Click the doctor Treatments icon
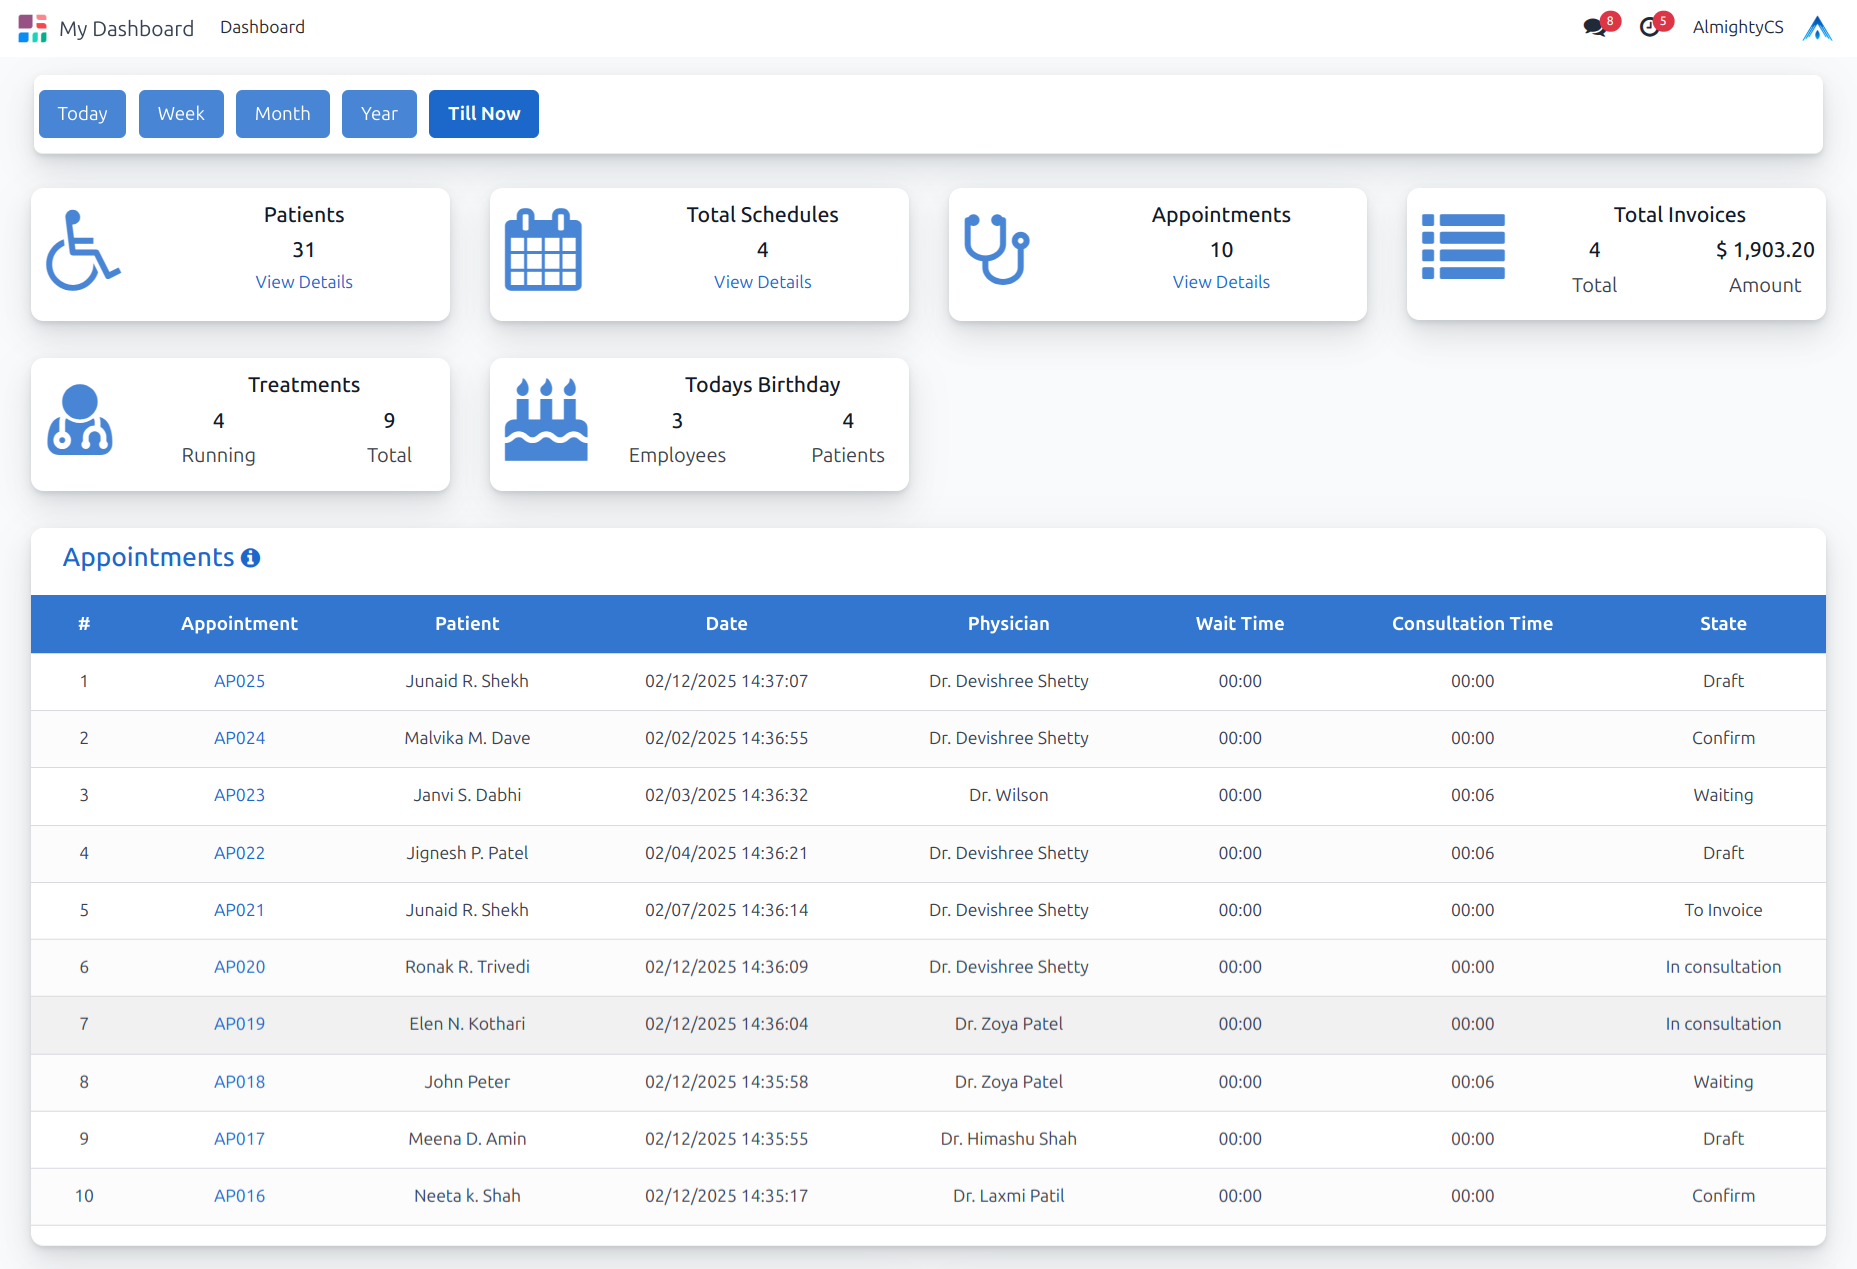1857x1269 pixels. pyautogui.click(x=80, y=420)
